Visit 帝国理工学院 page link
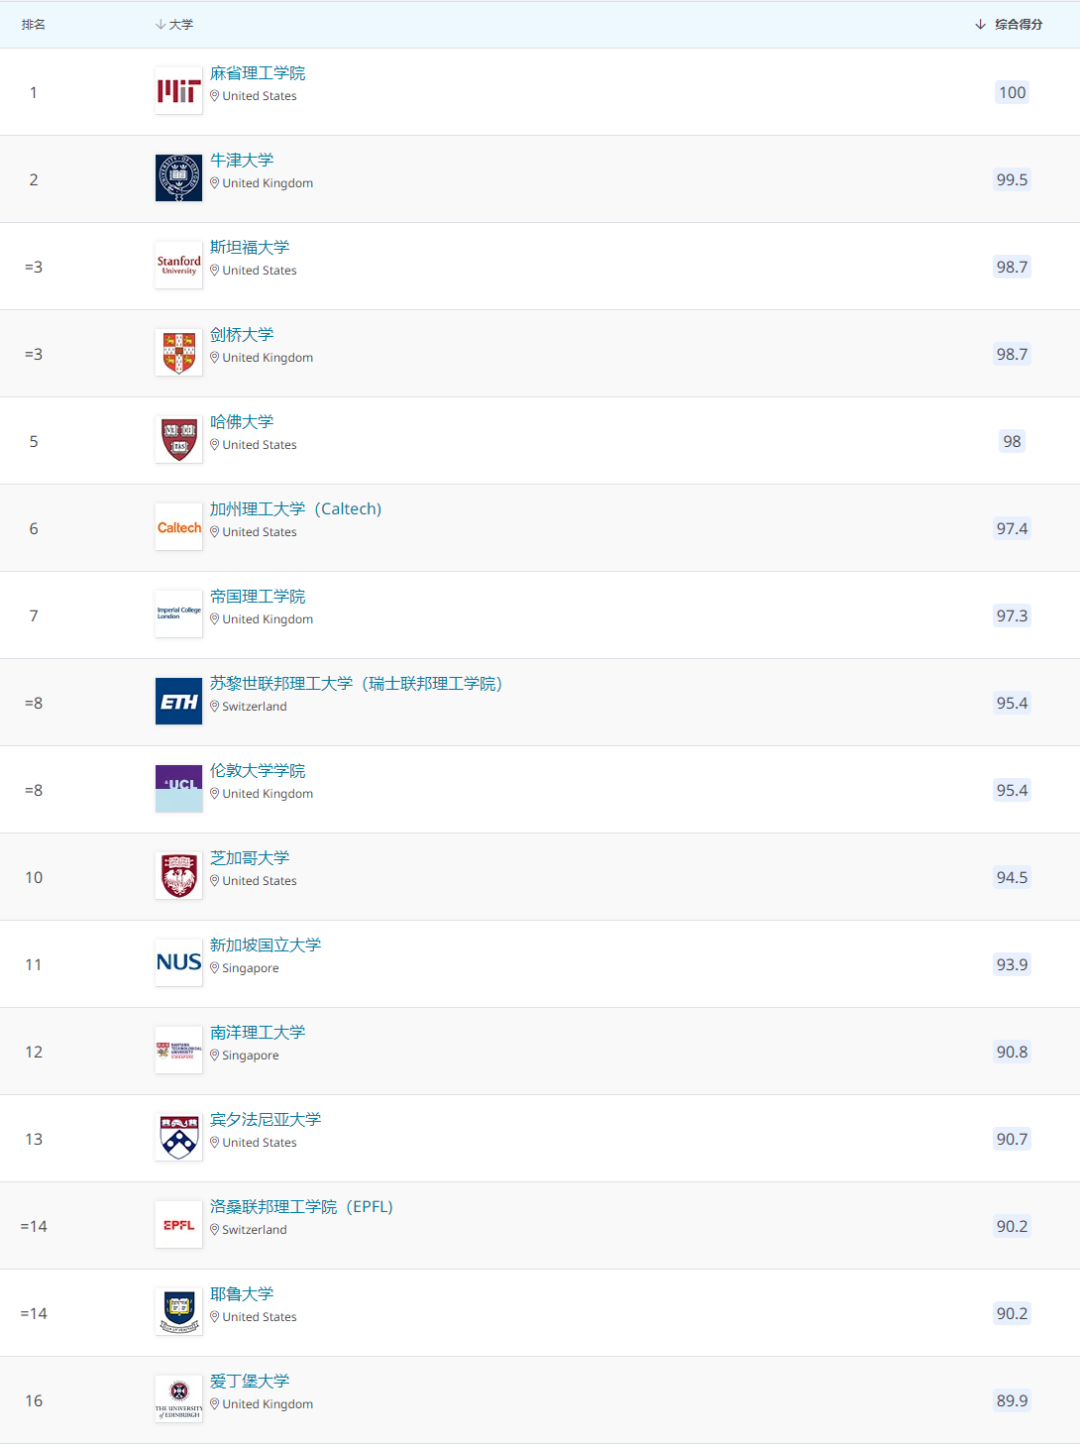Viewport: 1080px width, 1444px height. [x=257, y=597]
